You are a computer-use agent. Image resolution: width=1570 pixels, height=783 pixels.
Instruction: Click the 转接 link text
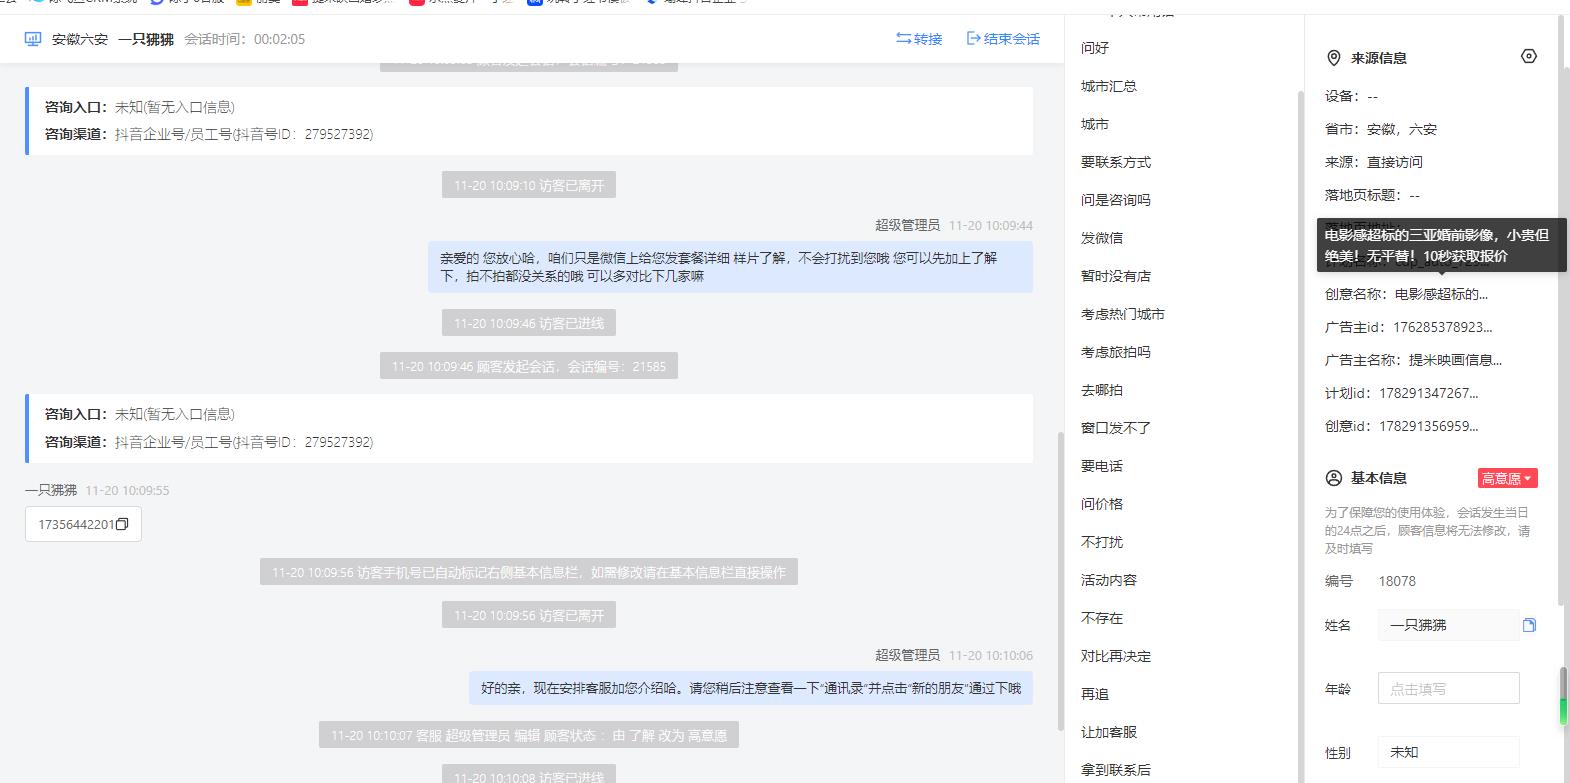928,39
